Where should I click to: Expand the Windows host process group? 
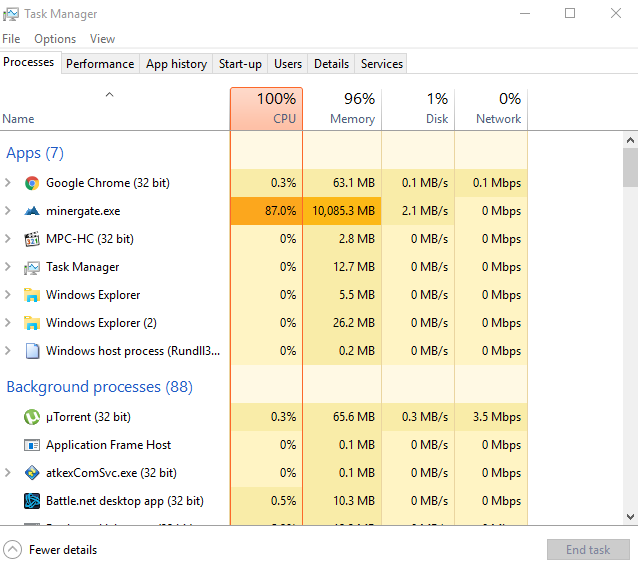[8, 351]
